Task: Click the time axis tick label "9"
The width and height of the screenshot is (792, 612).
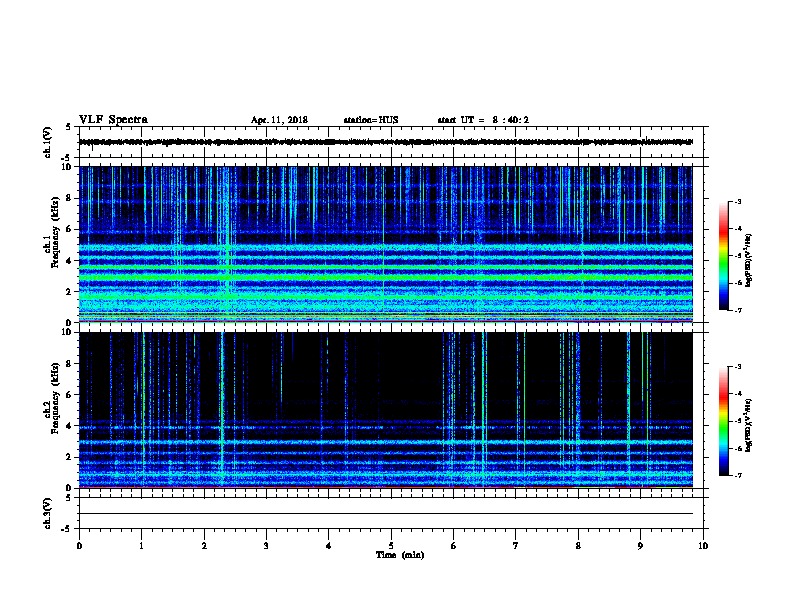Action: [x=640, y=545]
